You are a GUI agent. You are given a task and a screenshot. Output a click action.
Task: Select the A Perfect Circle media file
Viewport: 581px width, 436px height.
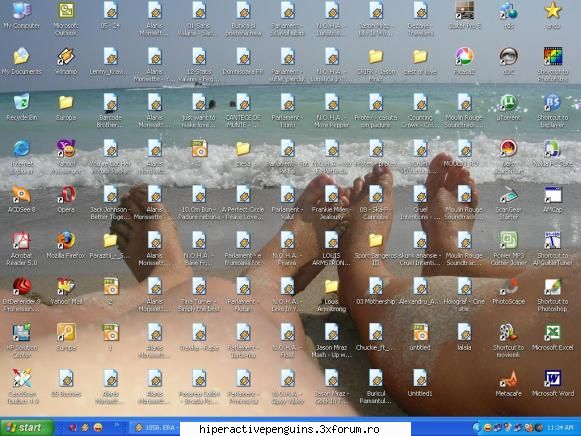(243, 203)
